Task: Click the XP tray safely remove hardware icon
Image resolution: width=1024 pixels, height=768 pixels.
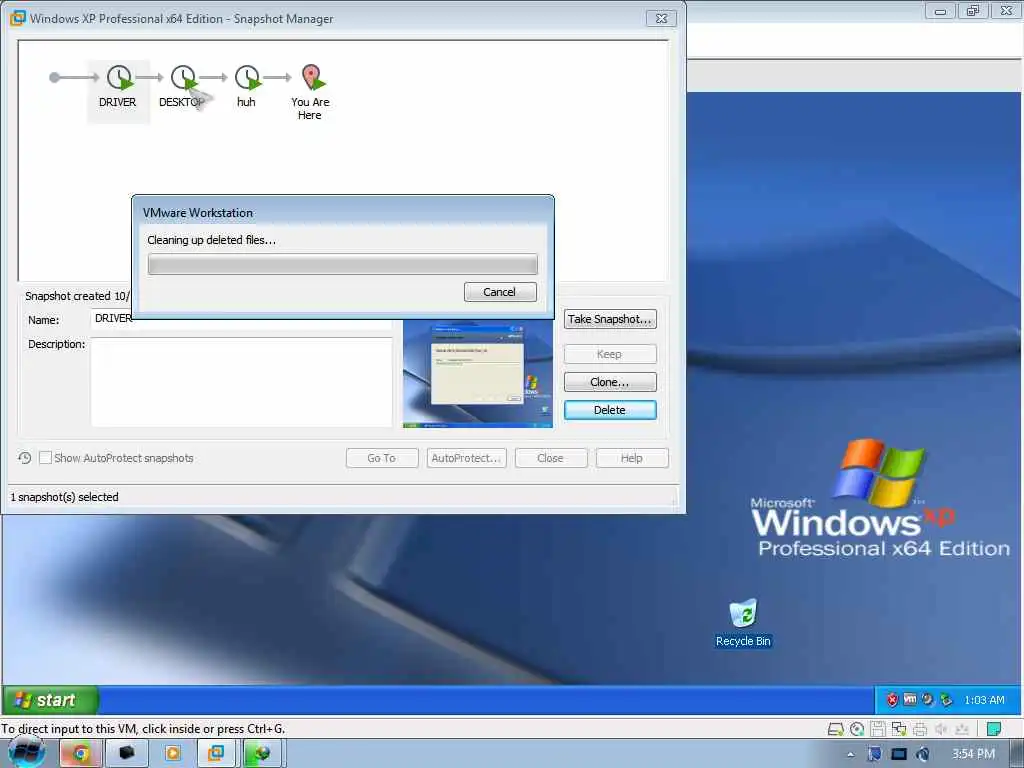Action: 946,700
